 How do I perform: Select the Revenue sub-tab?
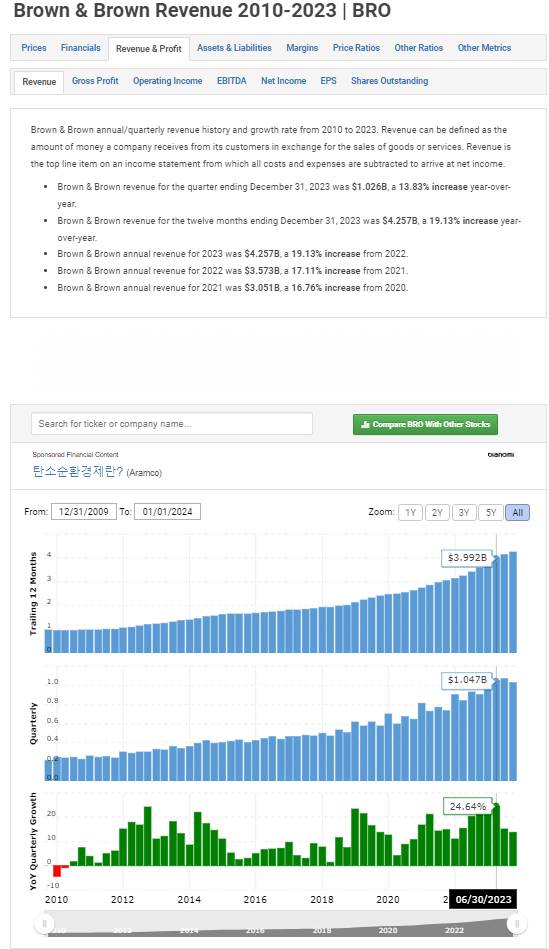[x=39, y=82]
